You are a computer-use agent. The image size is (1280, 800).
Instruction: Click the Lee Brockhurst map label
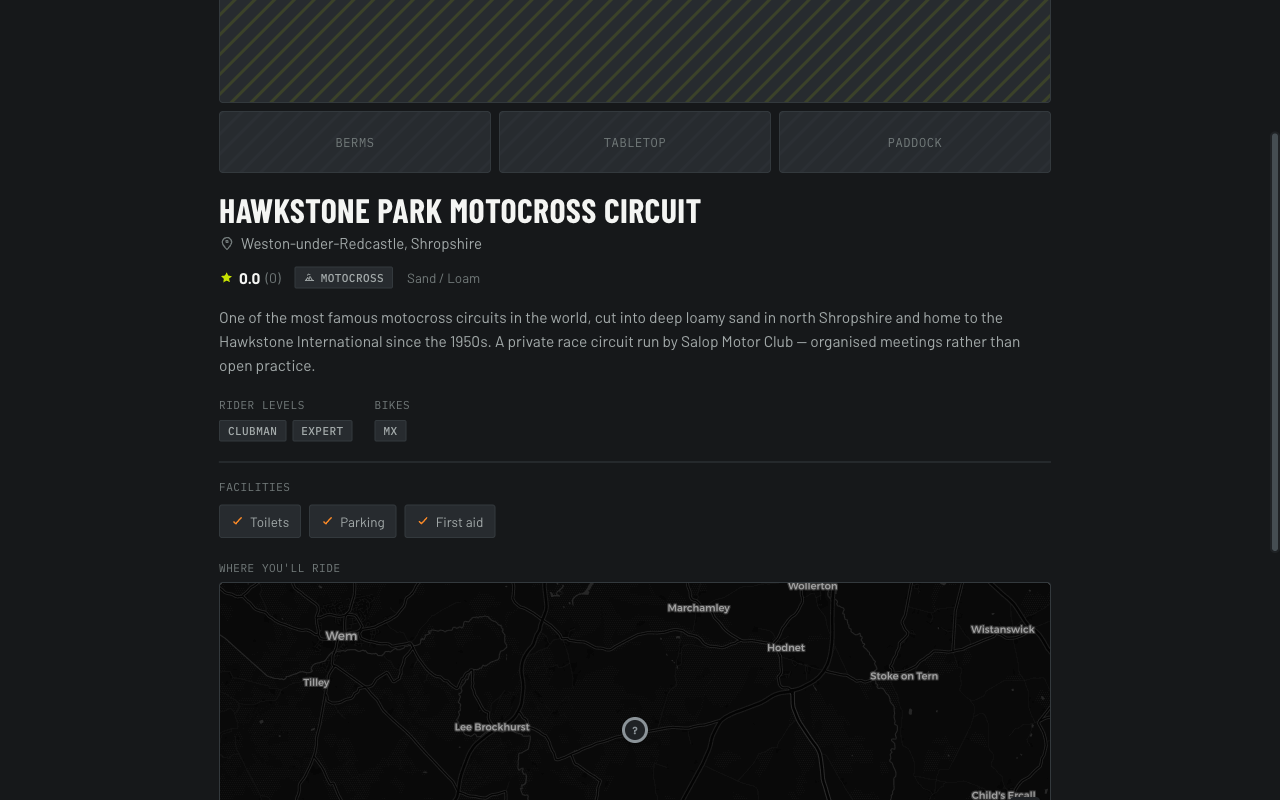click(492, 727)
